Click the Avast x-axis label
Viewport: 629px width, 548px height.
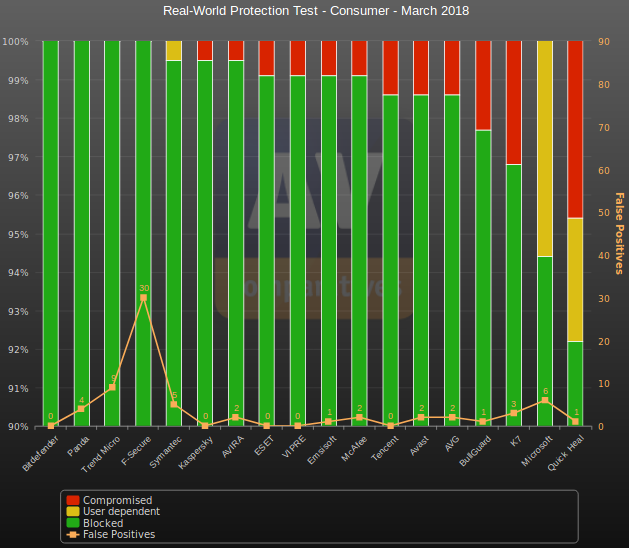420,446
